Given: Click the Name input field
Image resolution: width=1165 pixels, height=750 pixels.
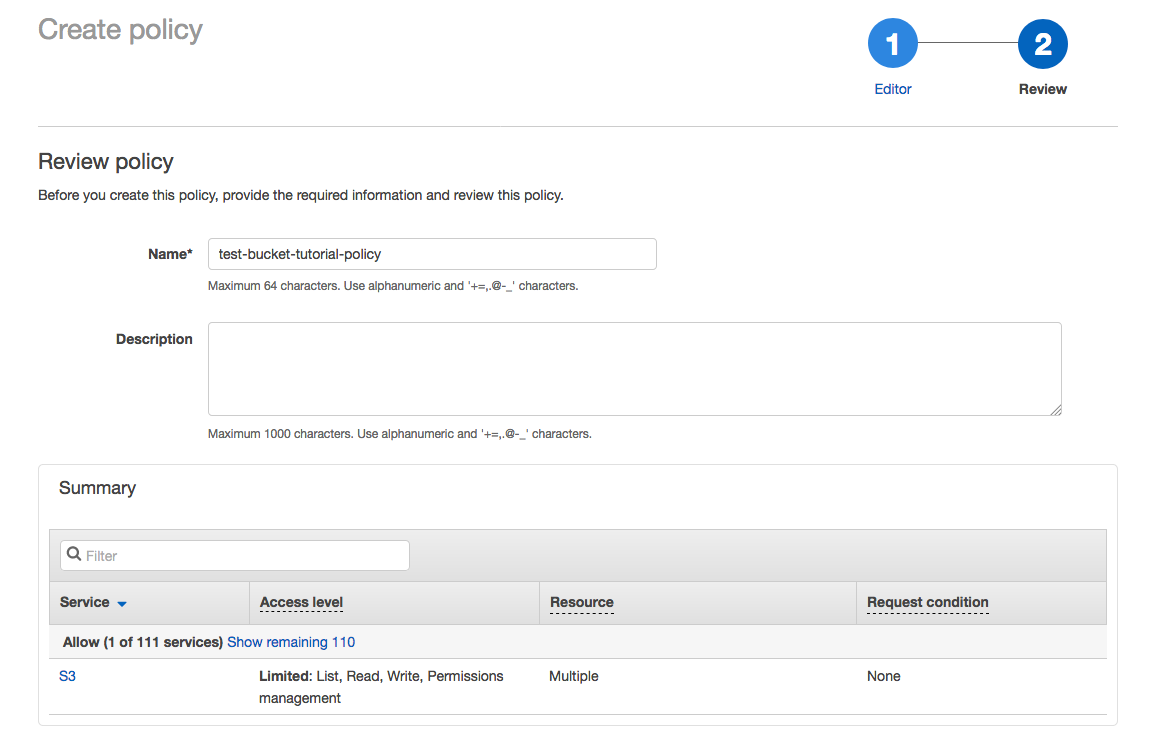Looking at the screenshot, I should (x=432, y=254).
